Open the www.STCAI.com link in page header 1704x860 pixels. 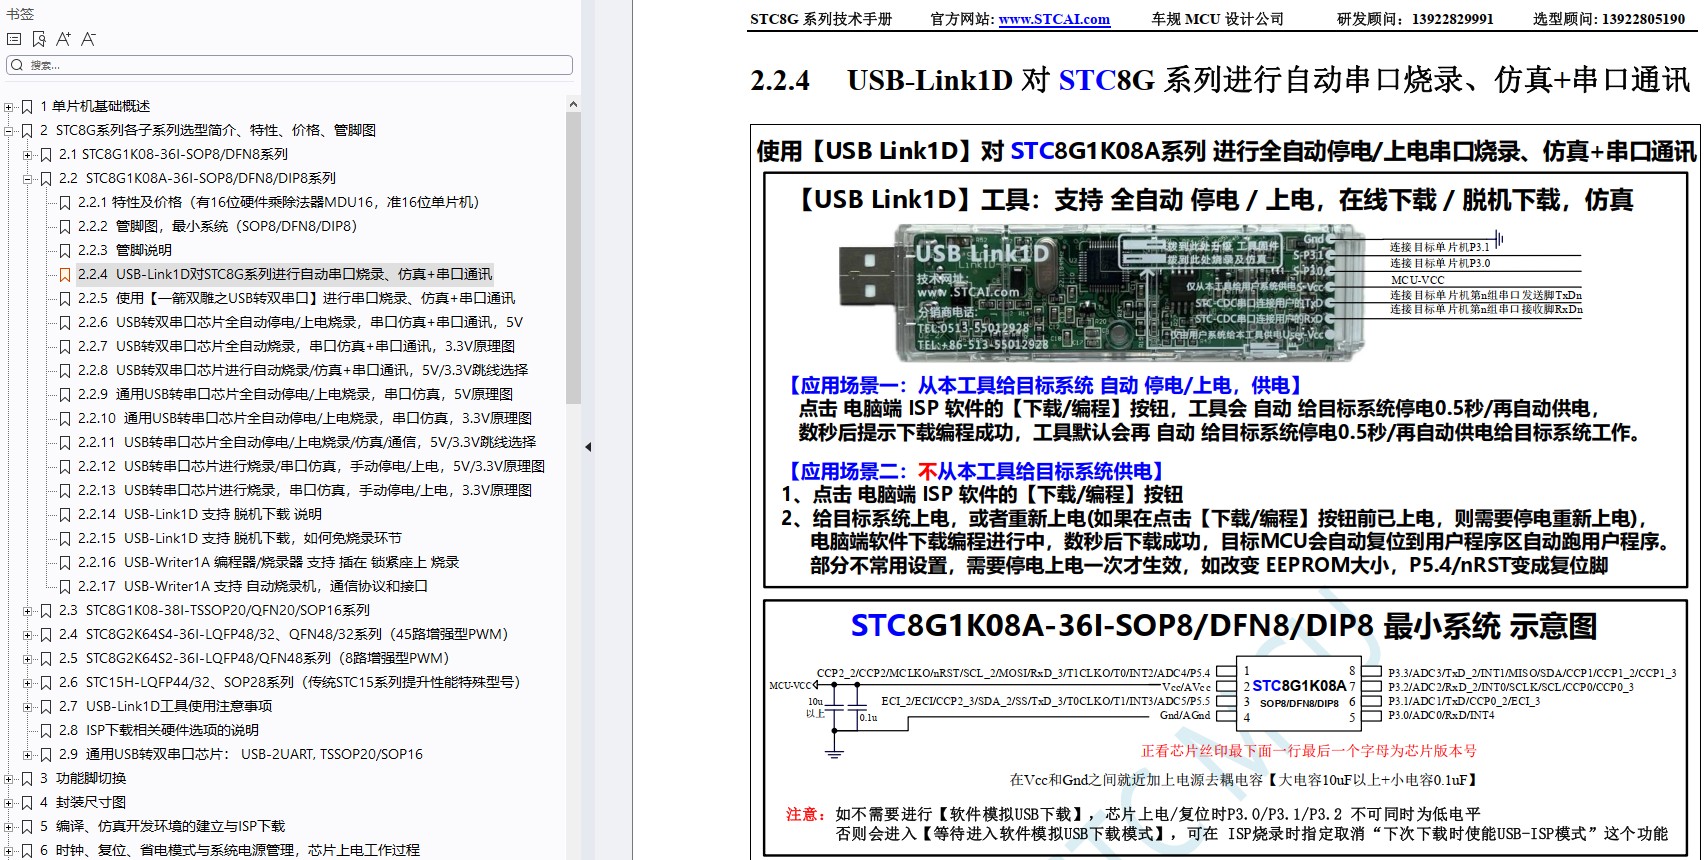tap(1054, 19)
